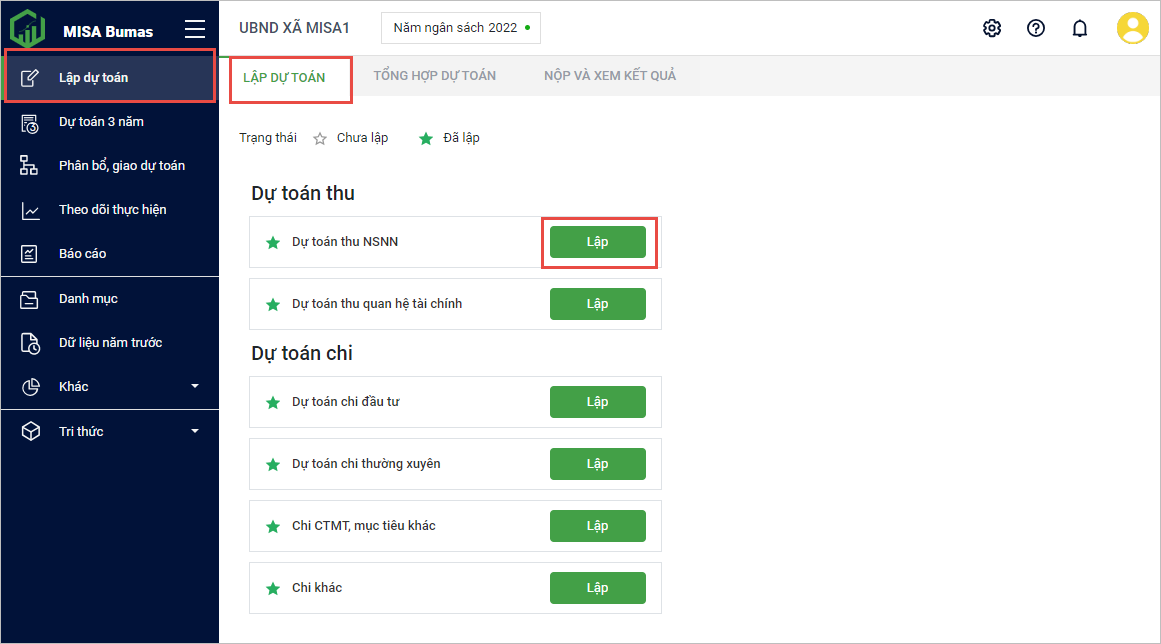Viewport: 1161px width, 644px height.
Task: Select Danh mục in the sidebar
Action: [x=88, y=299]
